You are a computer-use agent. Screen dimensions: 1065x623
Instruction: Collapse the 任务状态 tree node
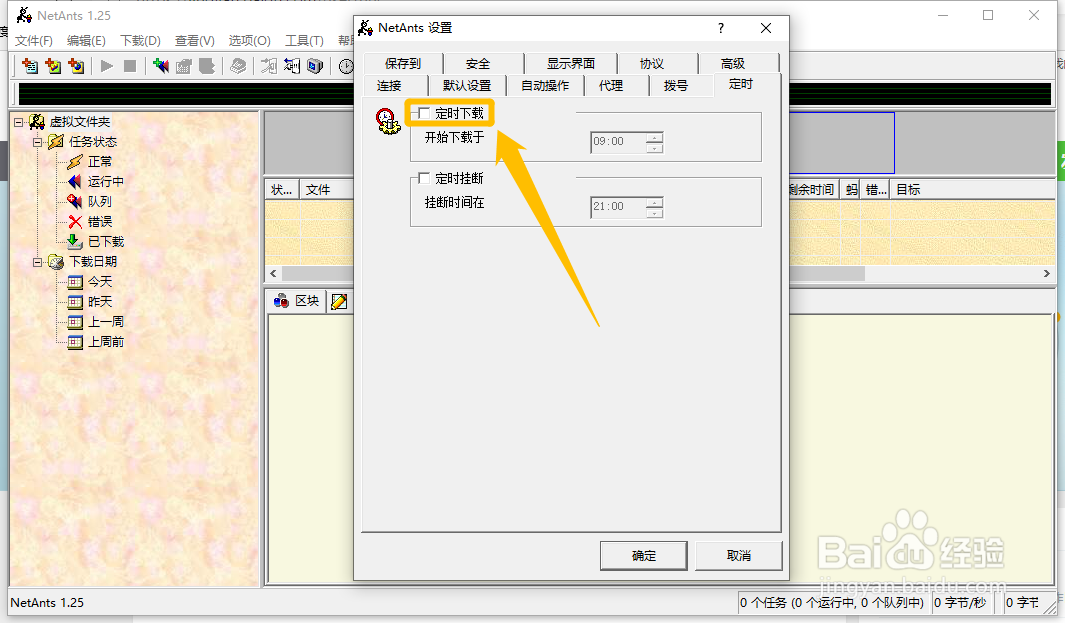click(37, 142)
